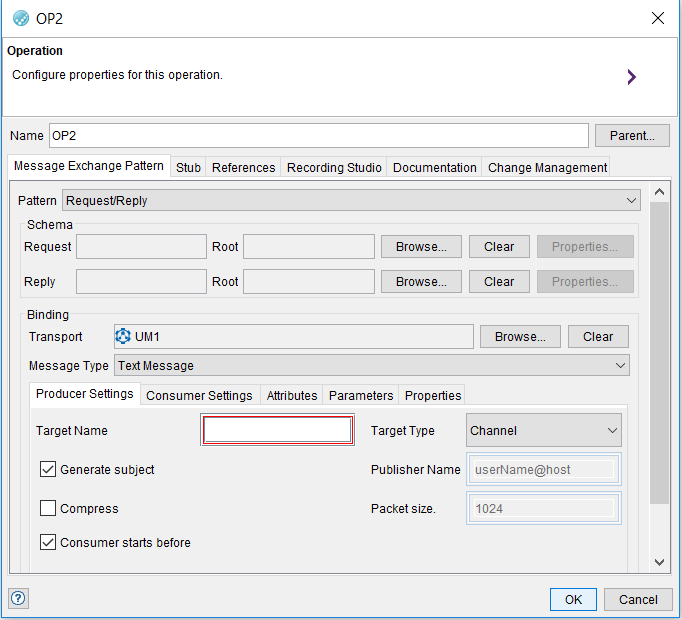Toggle Consumer starts before checkbox
The image size is (682, 620).
coord(48,543)
